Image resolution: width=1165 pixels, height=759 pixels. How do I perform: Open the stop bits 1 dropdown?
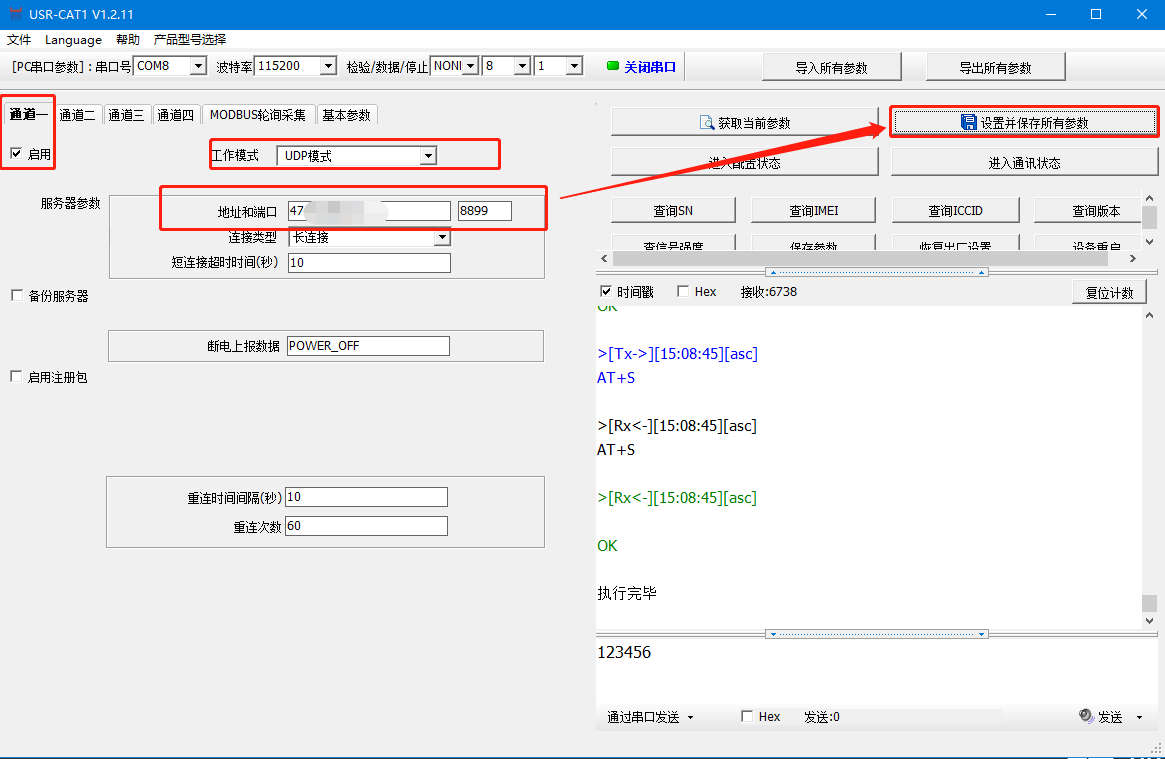point(574,66)
